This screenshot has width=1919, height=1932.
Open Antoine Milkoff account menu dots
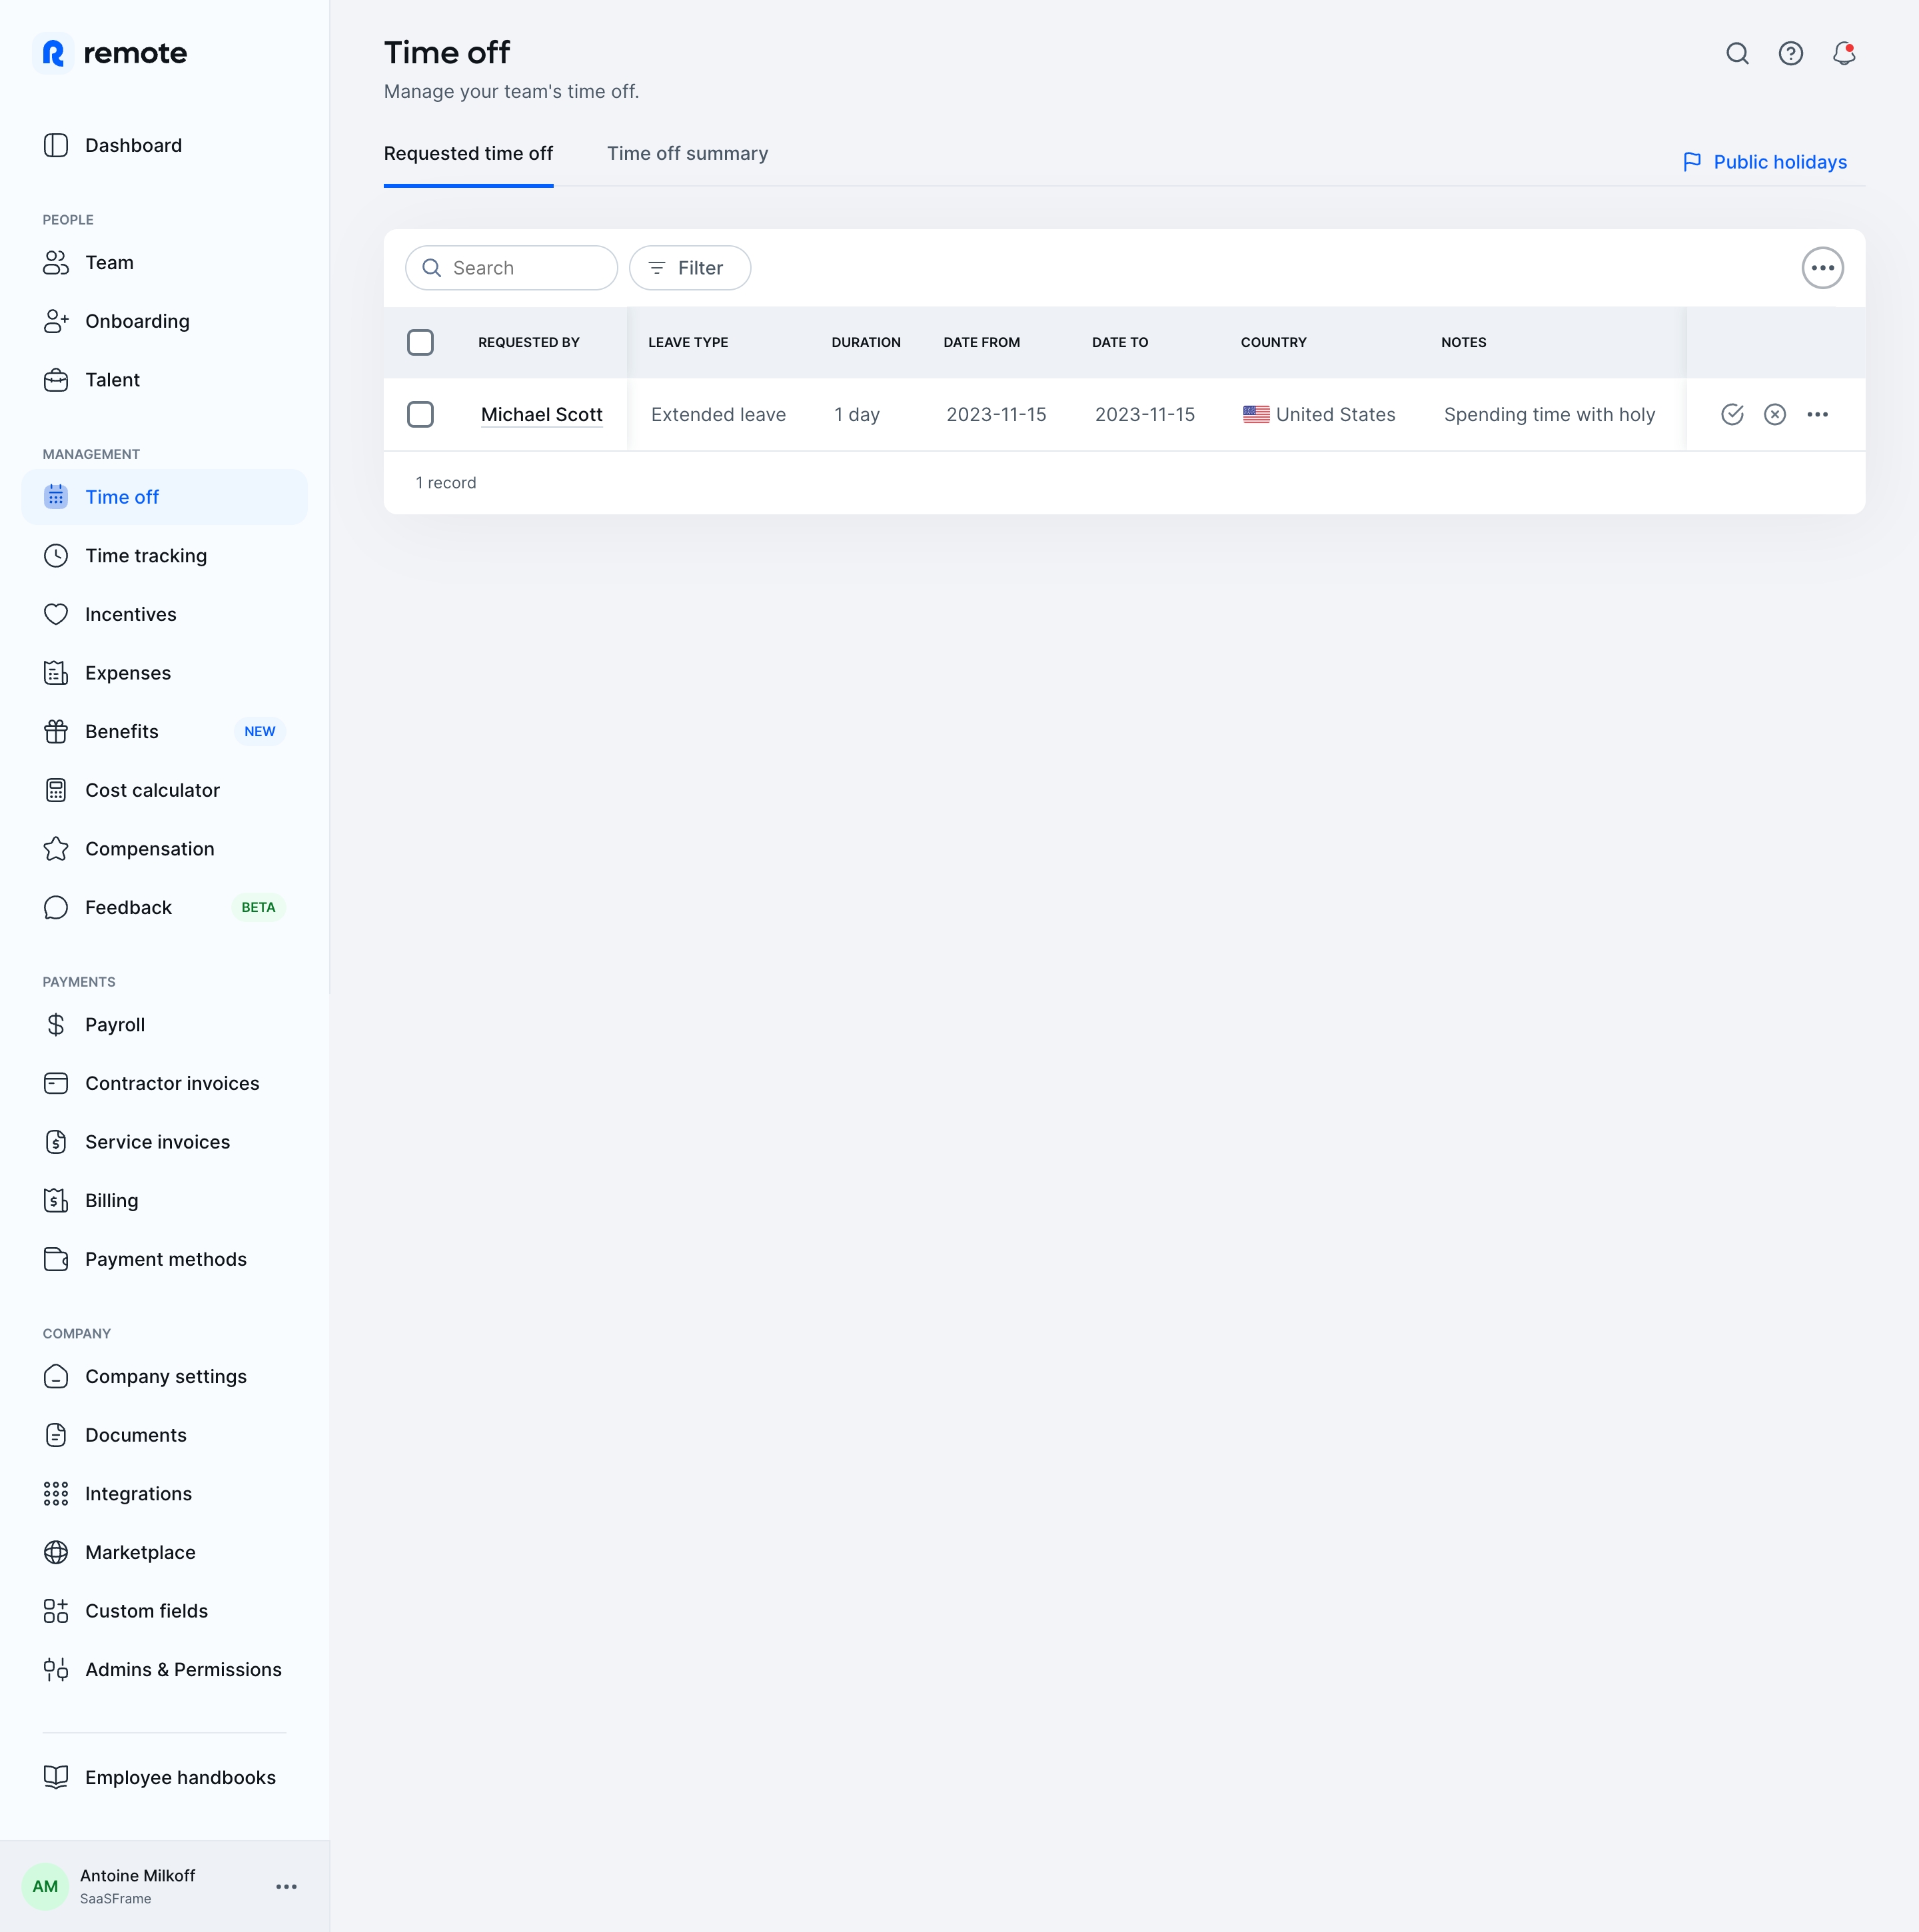286,1886
